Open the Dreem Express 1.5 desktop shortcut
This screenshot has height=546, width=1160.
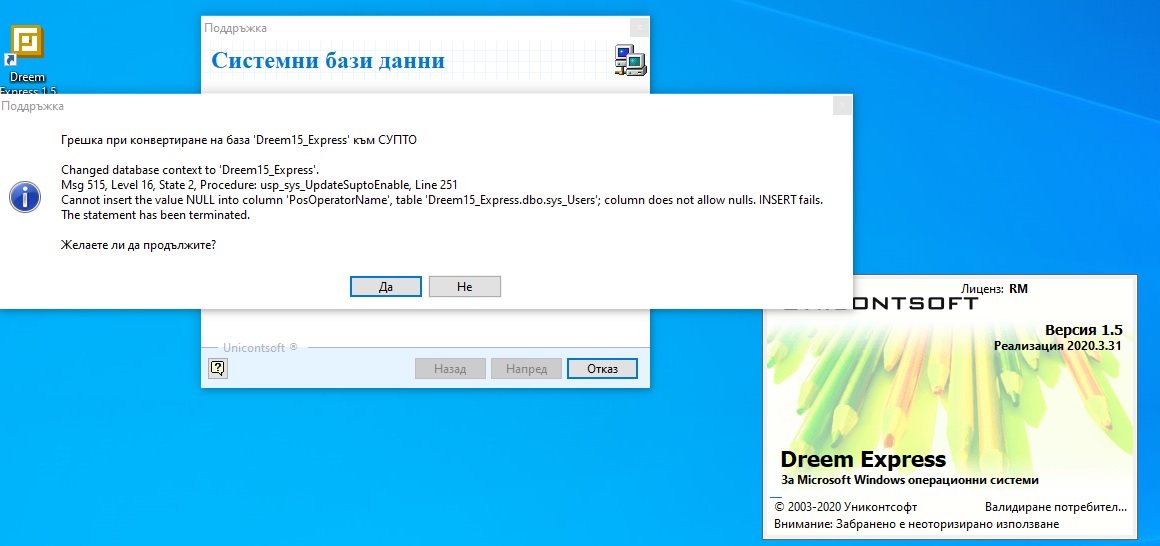click(32, 48)
